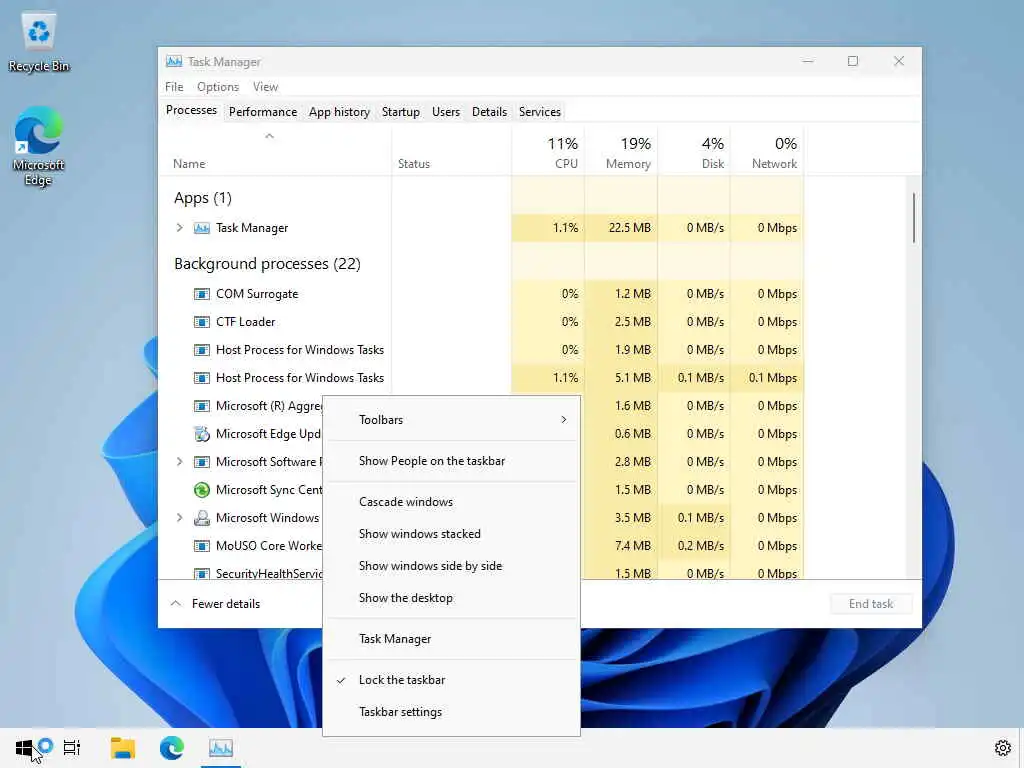Click the sort arrow above Name column

click(x=269, y=136)
